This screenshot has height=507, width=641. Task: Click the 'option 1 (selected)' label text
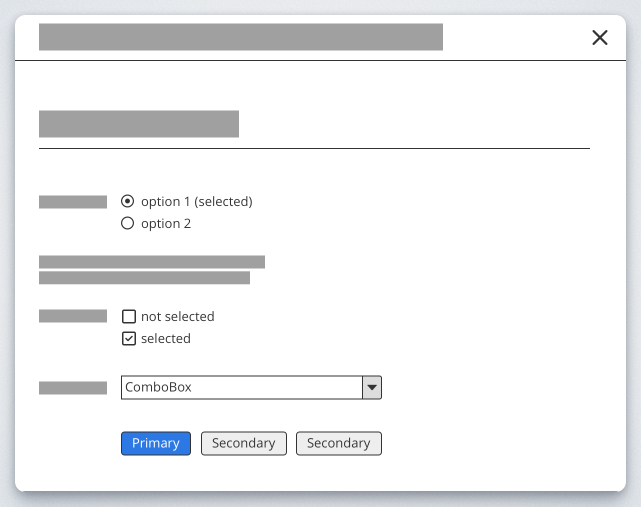pyautogui.click(x=196, y=201)
